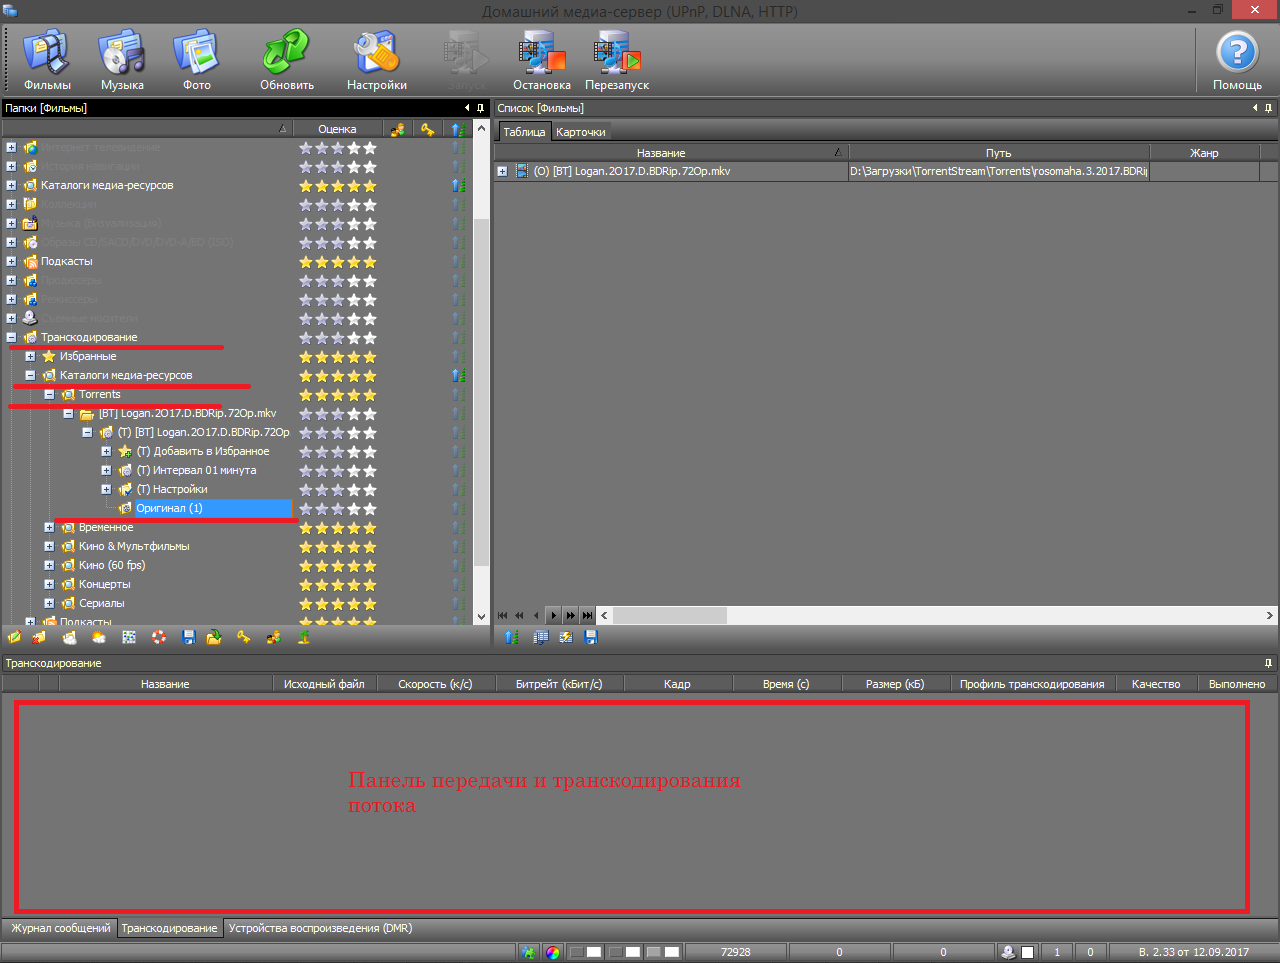Open the Музыка (Music) section

(122, 58)
